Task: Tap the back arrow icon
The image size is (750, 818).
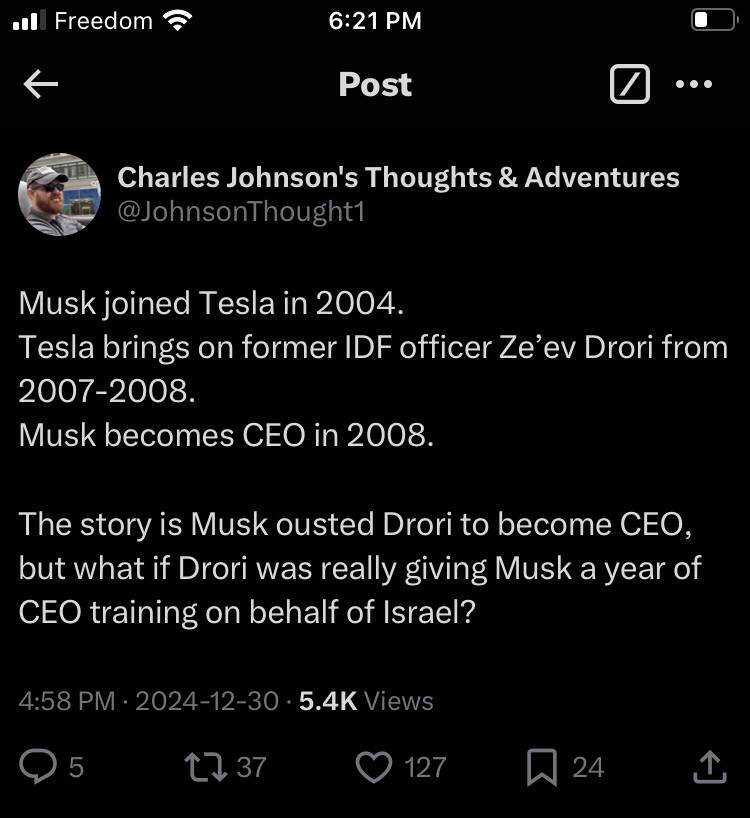Action: pyautogui.click(x=41, y=85)
